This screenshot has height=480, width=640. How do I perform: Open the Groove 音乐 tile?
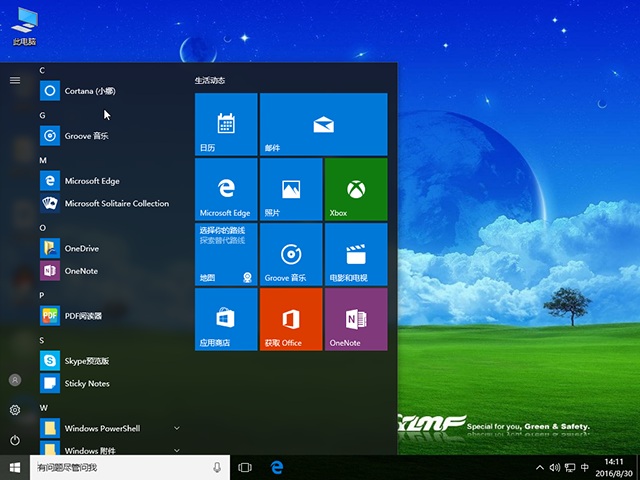pyautogui.click(x=290, y=254)
